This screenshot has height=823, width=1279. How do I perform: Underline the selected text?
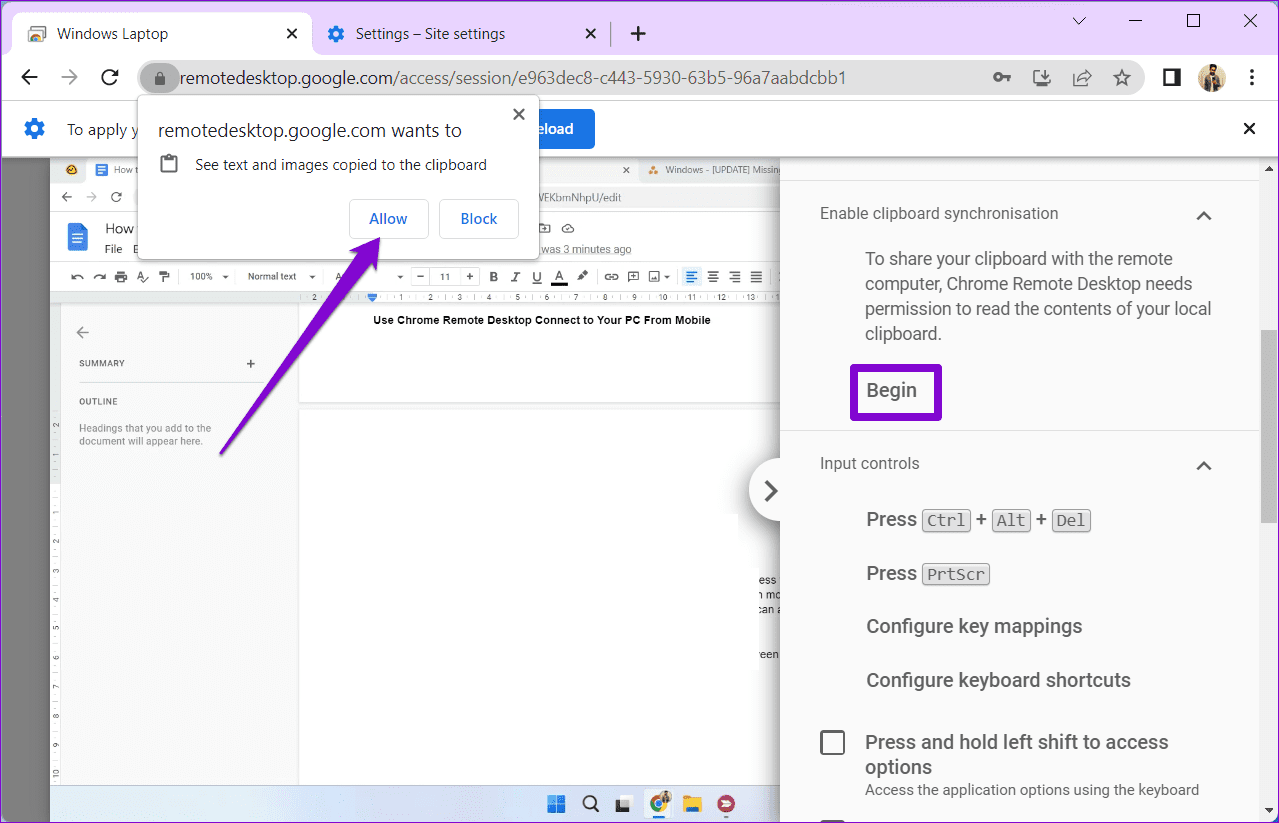point(536,276)
